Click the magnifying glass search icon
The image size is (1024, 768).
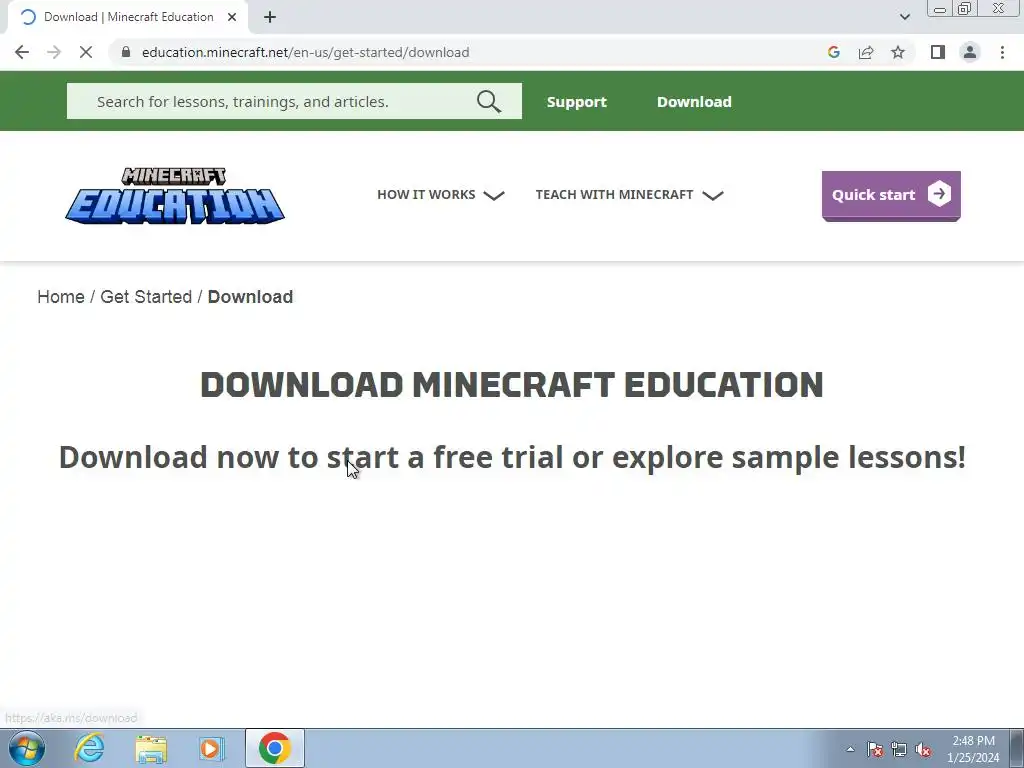[x=488, y=101]
